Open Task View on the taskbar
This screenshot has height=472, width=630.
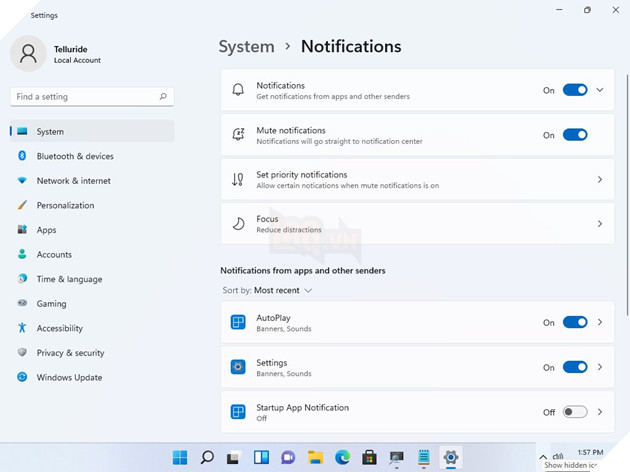[233, 458]
